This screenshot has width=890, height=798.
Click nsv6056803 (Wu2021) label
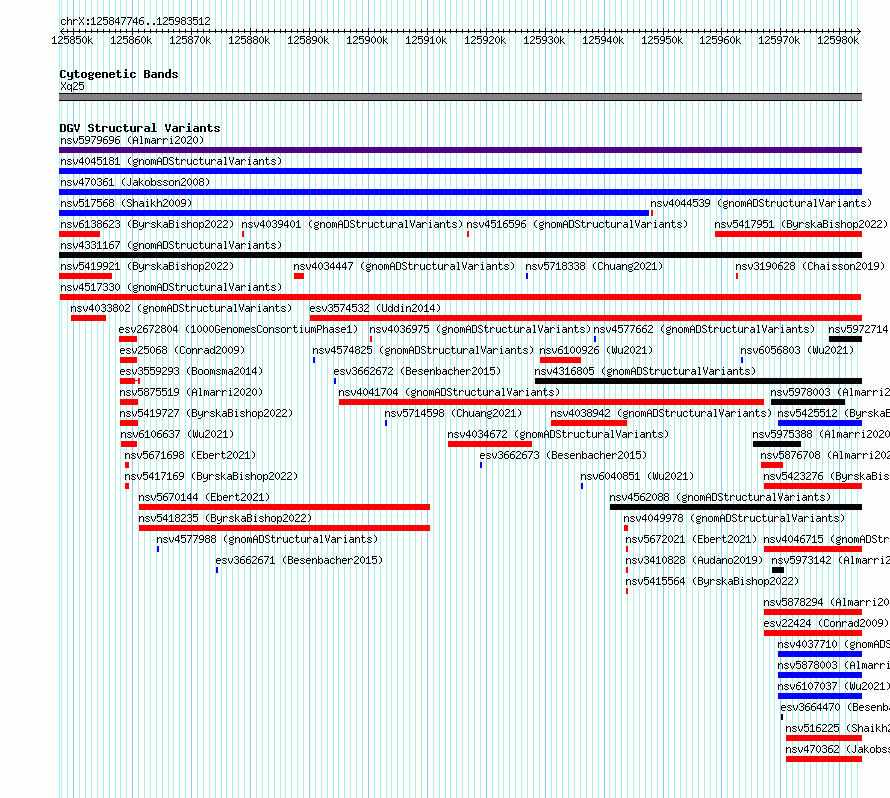[797, 350]
